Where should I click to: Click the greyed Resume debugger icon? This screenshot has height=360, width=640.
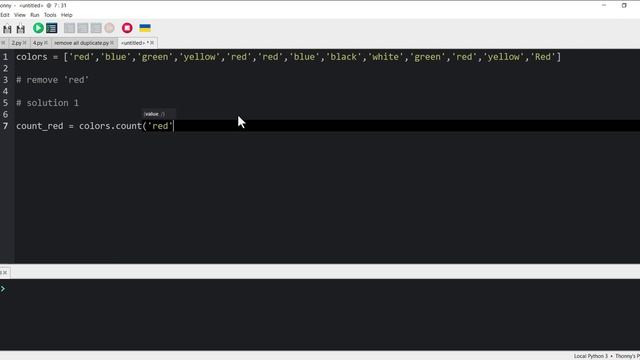click(109, 28)
